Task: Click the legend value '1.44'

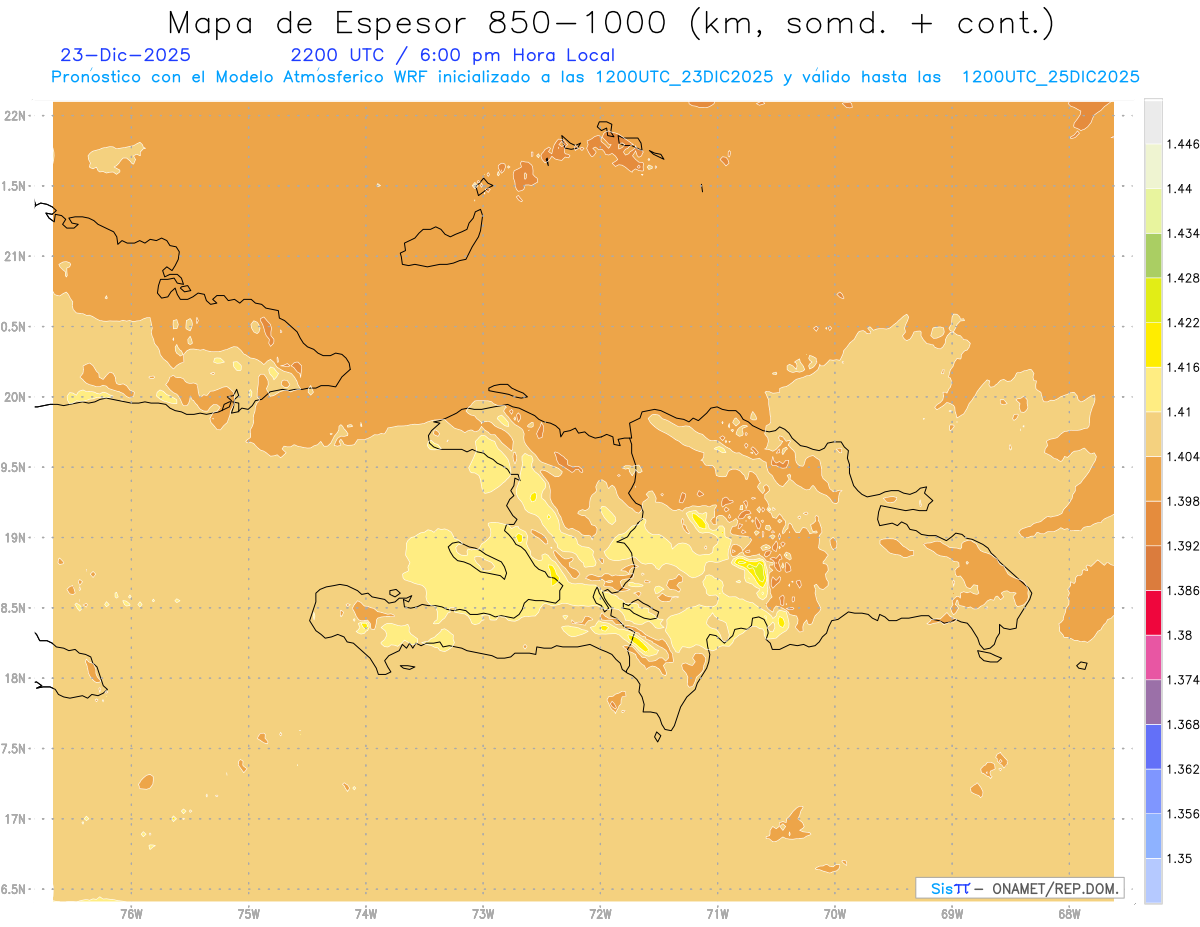Action: point(1179,188)
